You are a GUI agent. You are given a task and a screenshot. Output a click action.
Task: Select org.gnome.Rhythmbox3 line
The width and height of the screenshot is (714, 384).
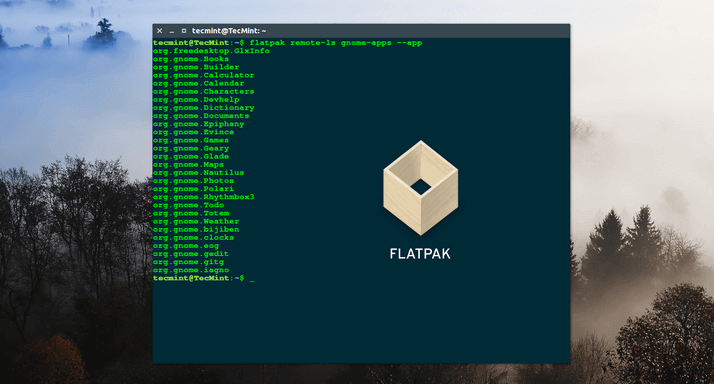coord(204,197)
